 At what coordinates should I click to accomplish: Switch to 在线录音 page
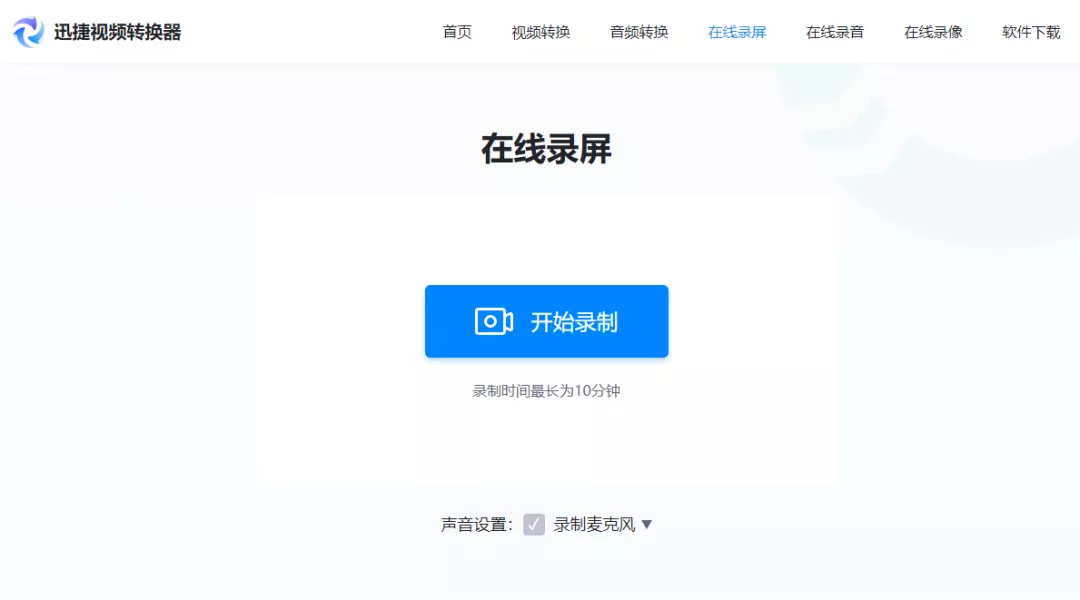(835, 32)
